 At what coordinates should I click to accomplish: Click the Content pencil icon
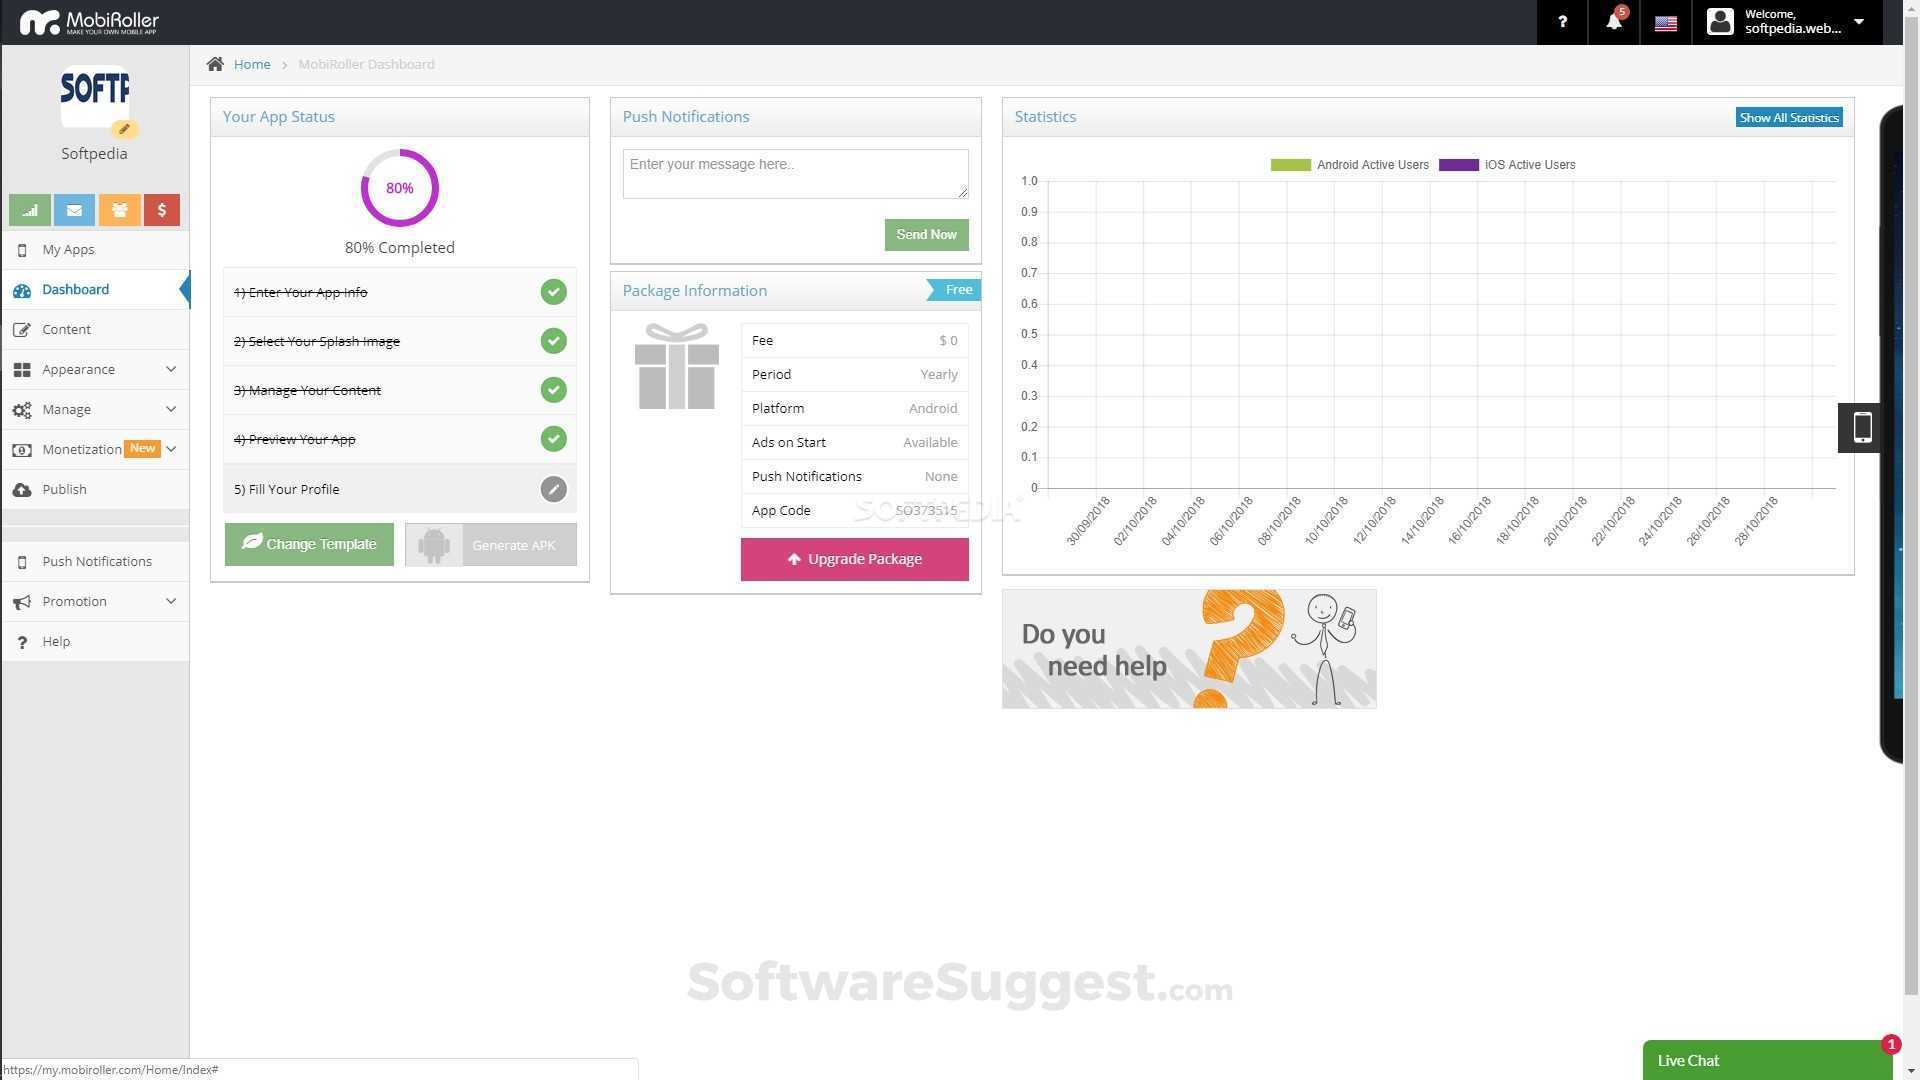pos(22,329)
